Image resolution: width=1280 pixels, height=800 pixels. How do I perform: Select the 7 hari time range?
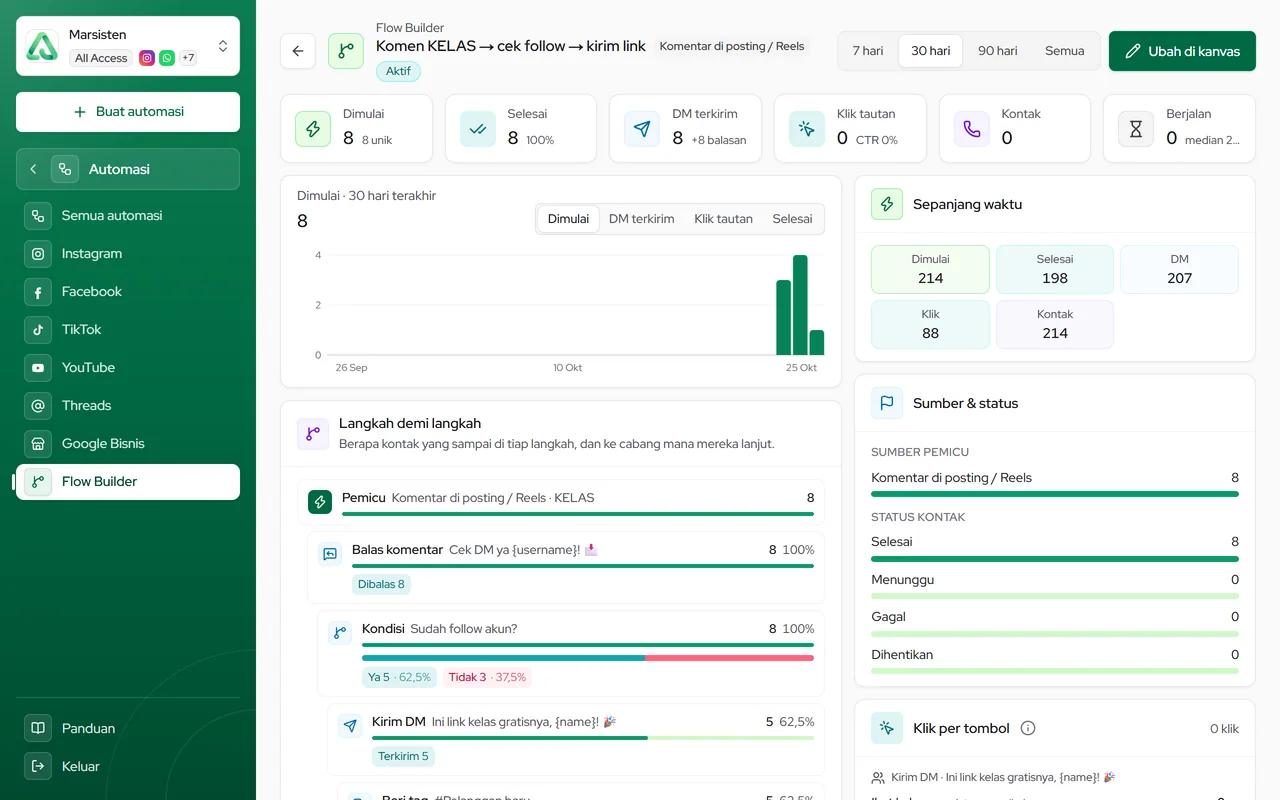coord(868,51)
